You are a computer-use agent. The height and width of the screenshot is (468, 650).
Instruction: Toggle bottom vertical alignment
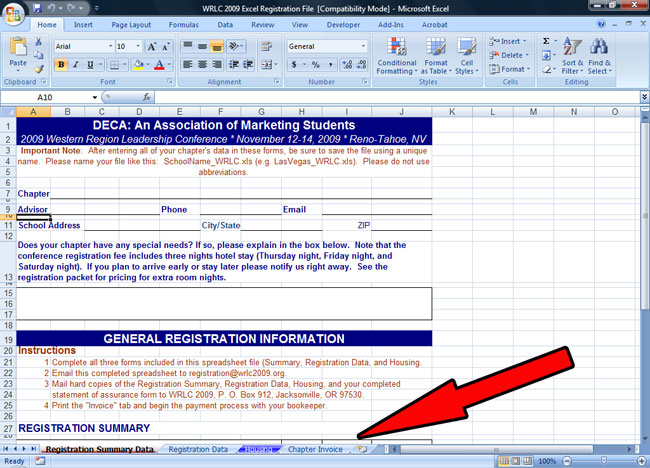[x=216, y=46]
